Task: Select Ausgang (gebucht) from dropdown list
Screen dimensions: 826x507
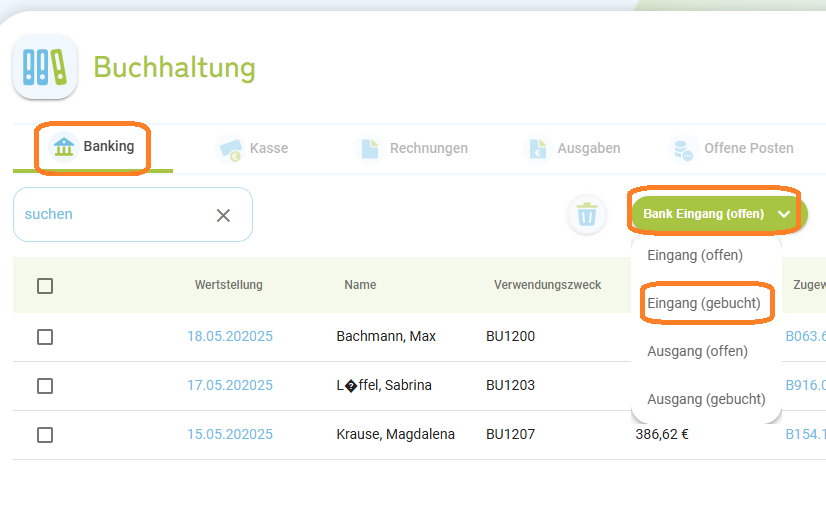Action: pos(706,399)
